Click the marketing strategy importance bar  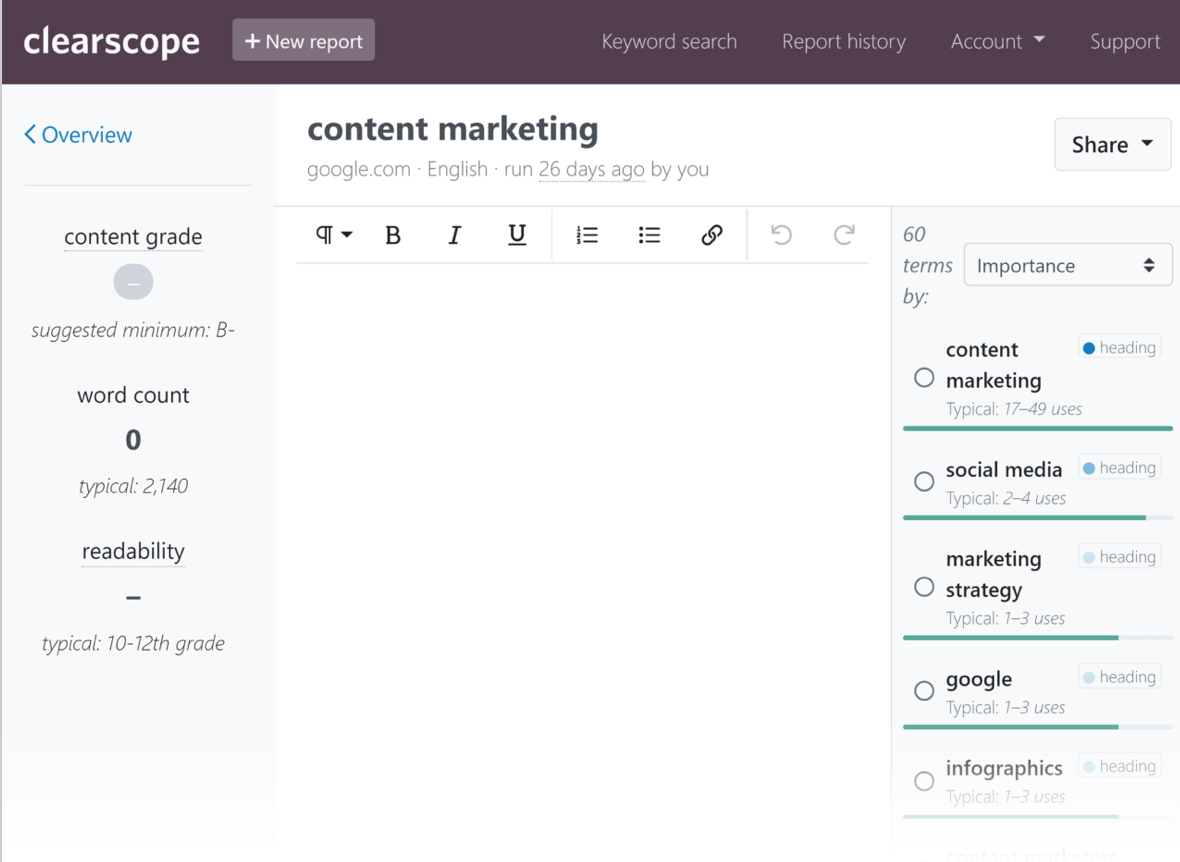tap(1010, 637)
